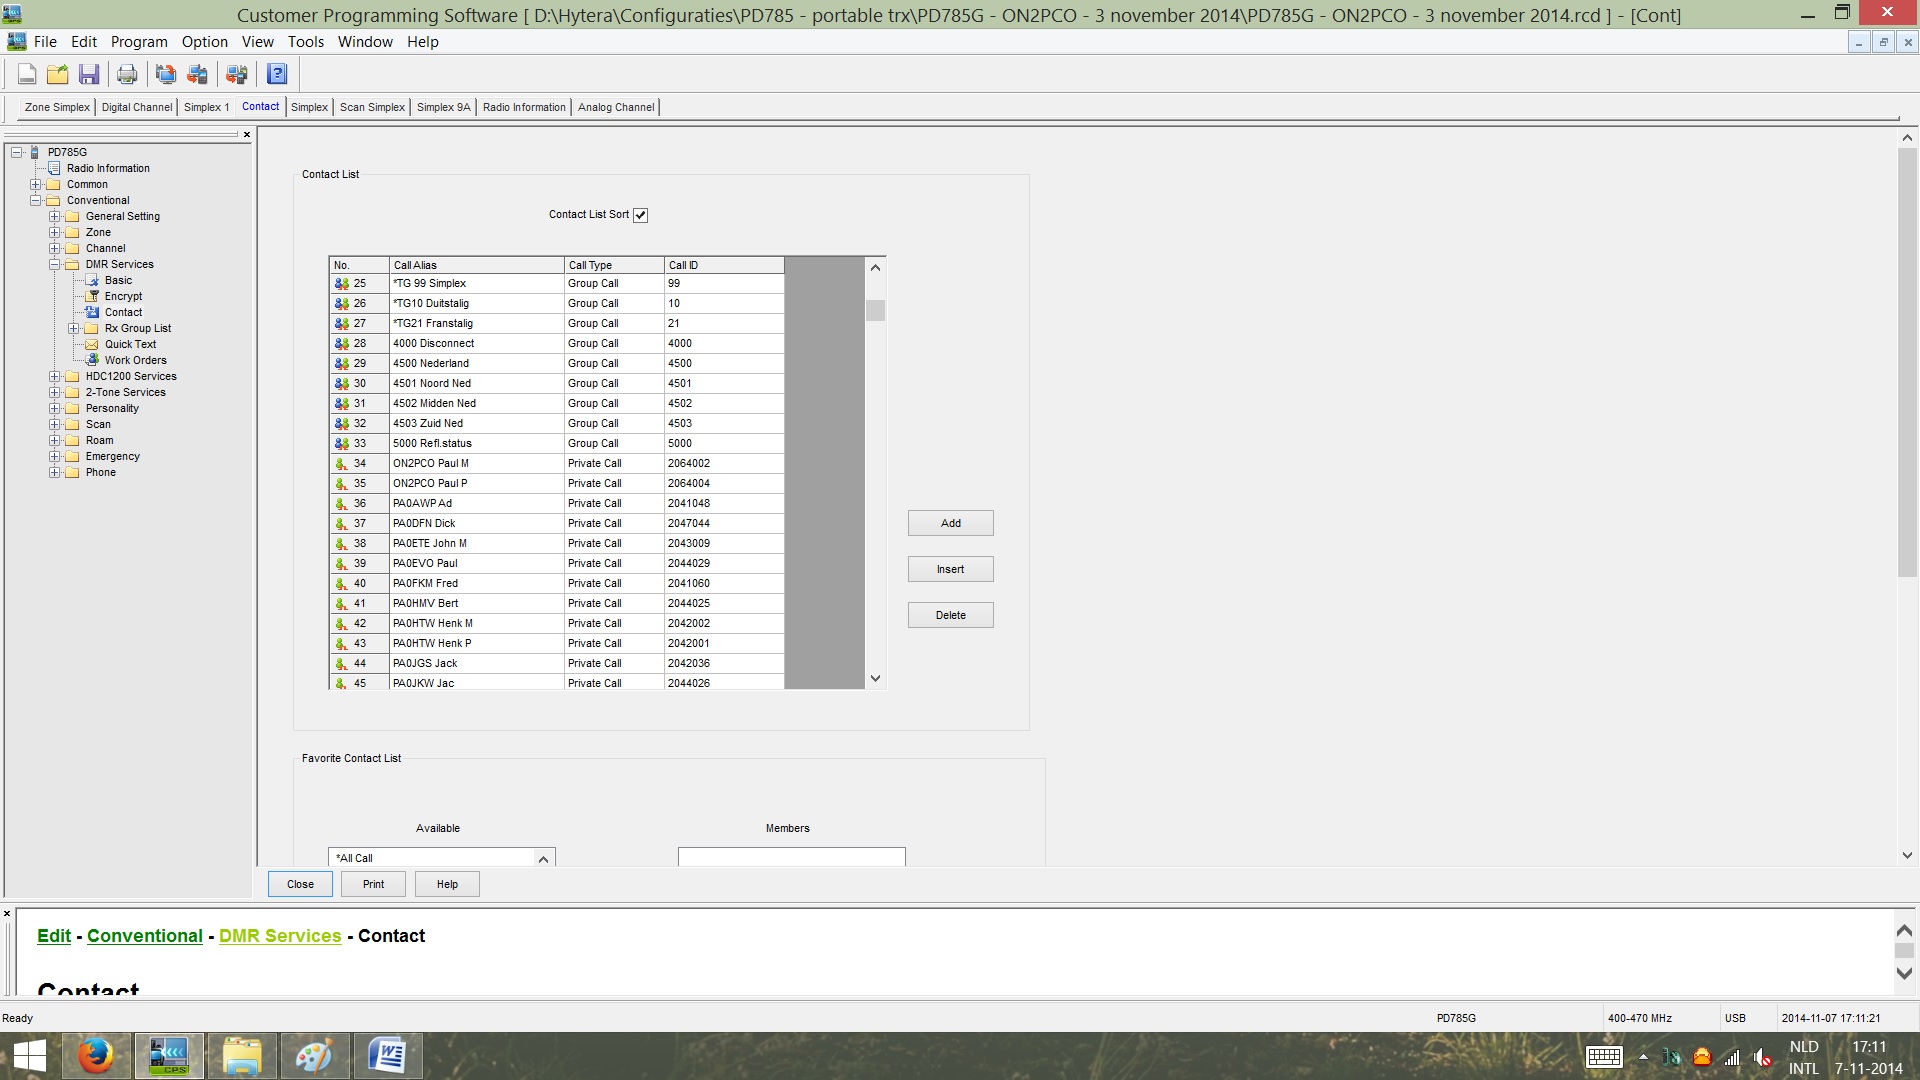The width and height of the screenshot is (1920, 1080).
Task: Write data to the radio
Action: 198,74
